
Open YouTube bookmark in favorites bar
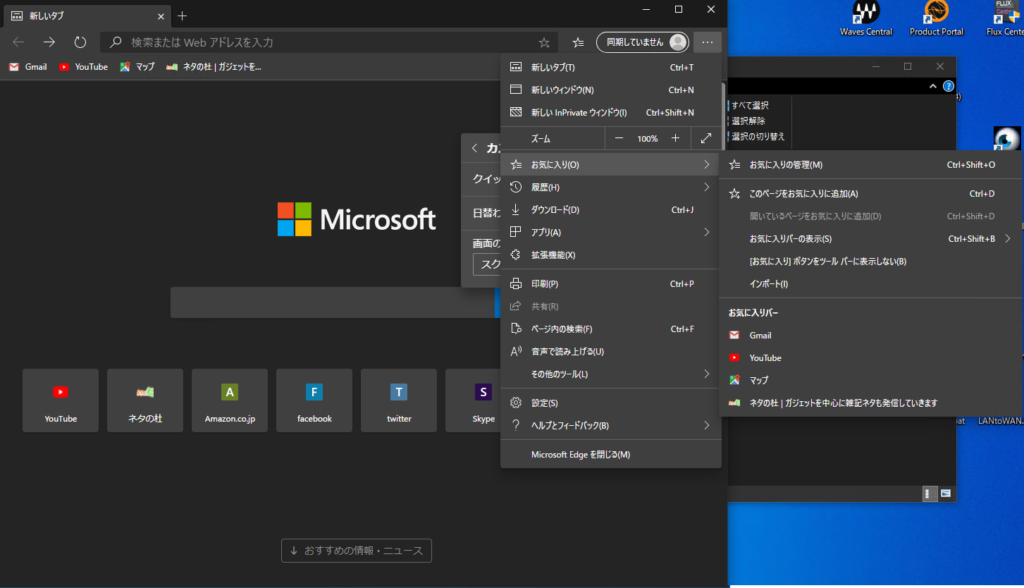pos(83,67)
